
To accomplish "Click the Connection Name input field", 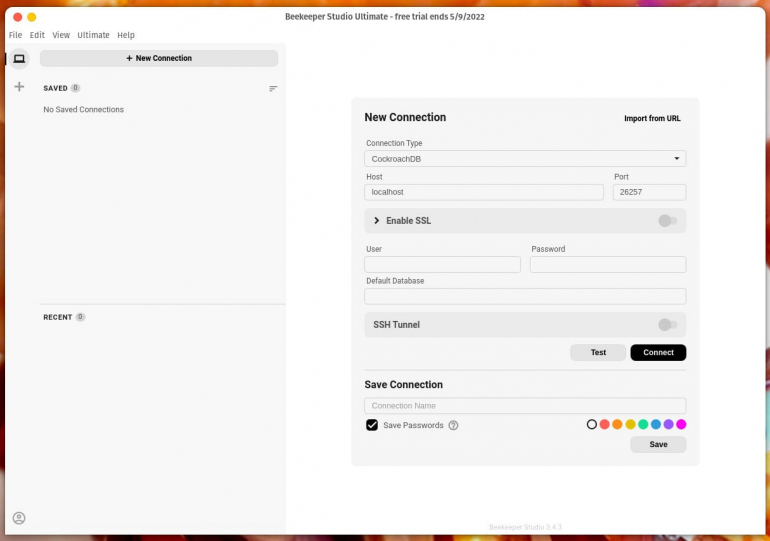I will point(525,406).
